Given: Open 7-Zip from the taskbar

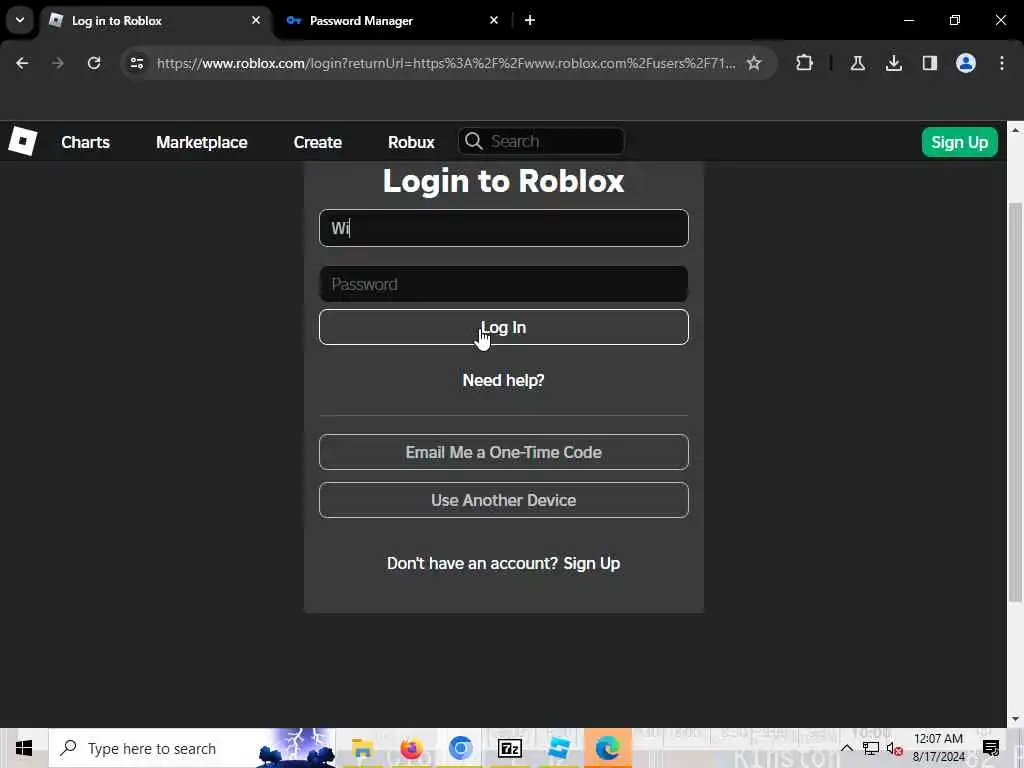Looking at the screenshot, I should (509, 748).
